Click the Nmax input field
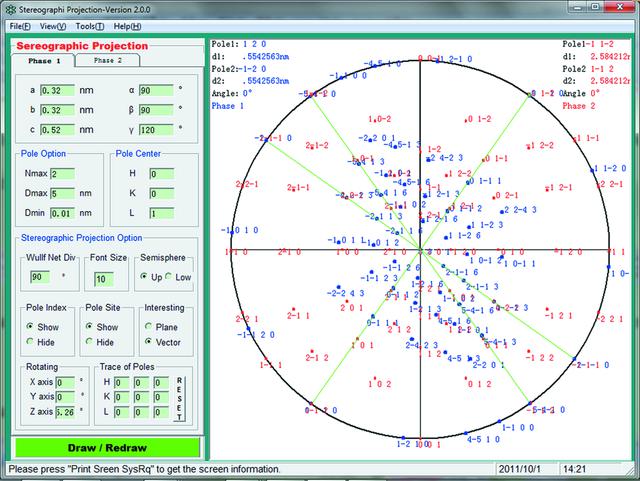The height and width of the screenshot is (481, 640). click(62, 174)
